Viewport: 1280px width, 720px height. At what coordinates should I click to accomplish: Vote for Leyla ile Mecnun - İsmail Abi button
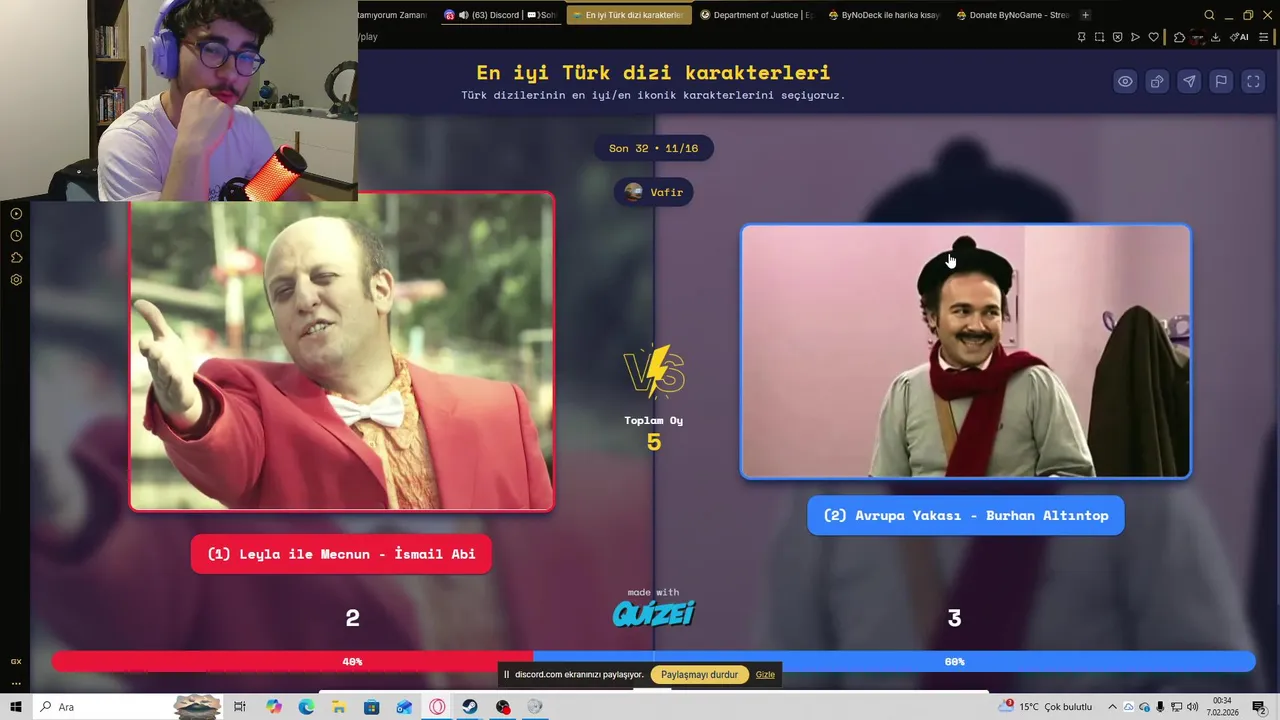(341, 554)
